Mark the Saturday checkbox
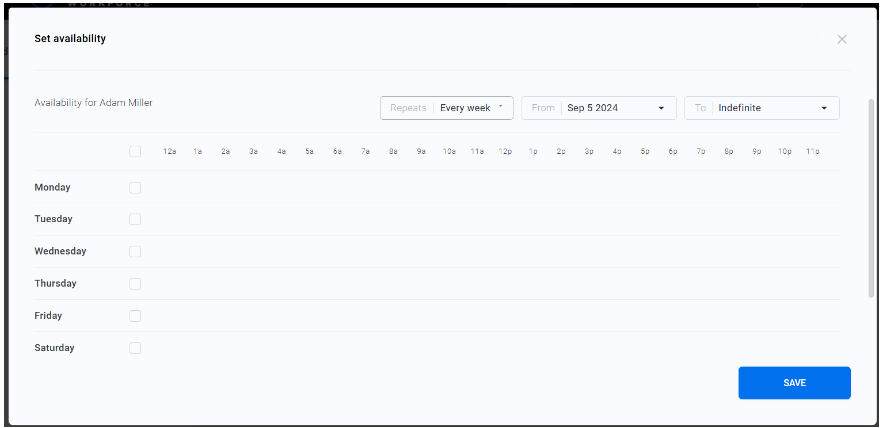 pos(135,348)
